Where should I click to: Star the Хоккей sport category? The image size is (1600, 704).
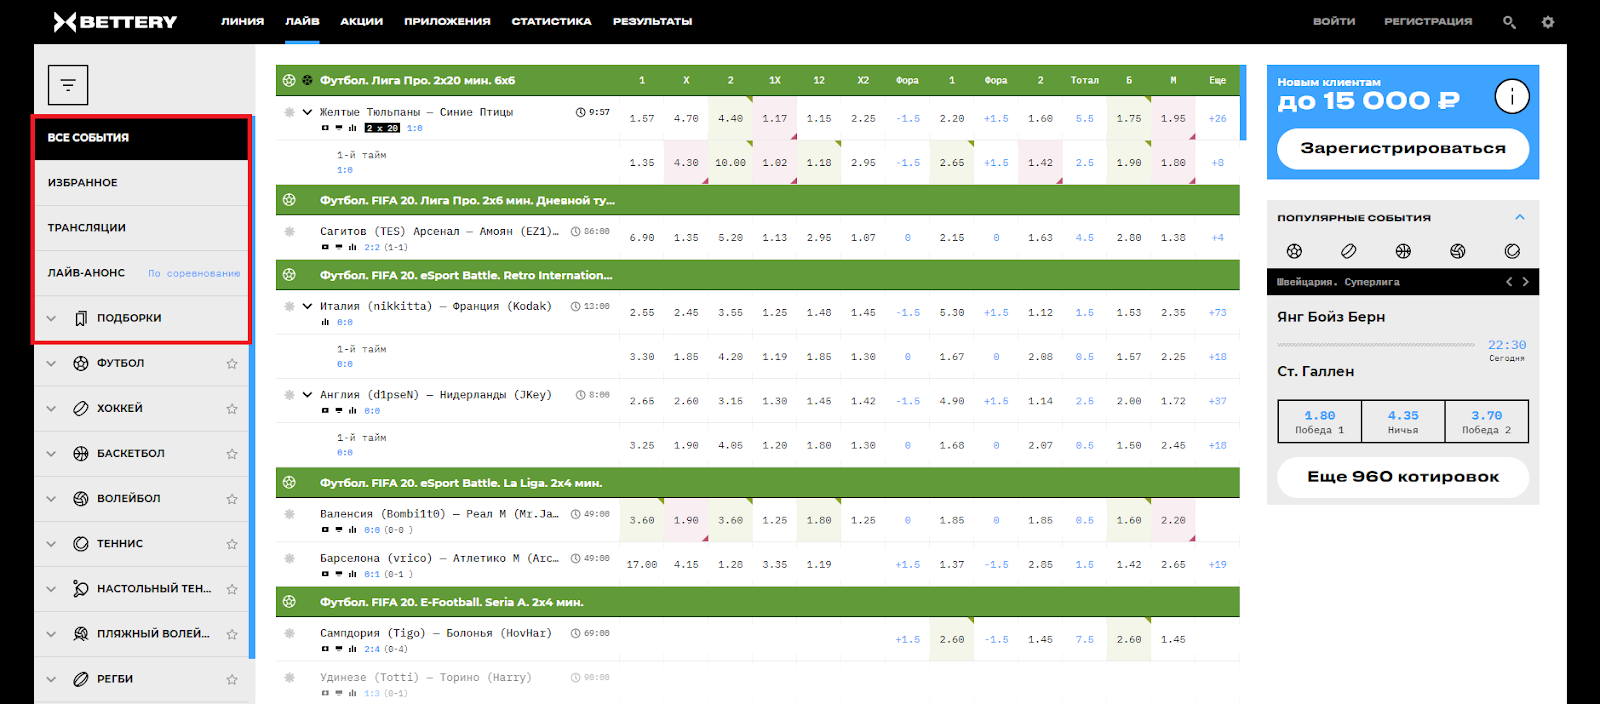[x=232, y=409]
